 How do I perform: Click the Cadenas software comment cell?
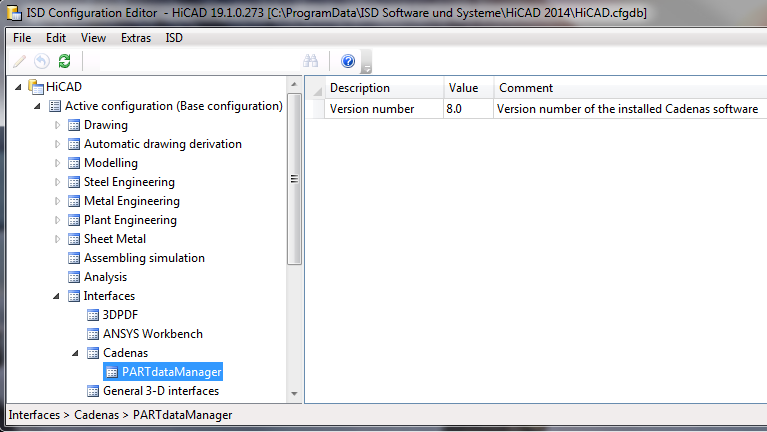point(630,109)
